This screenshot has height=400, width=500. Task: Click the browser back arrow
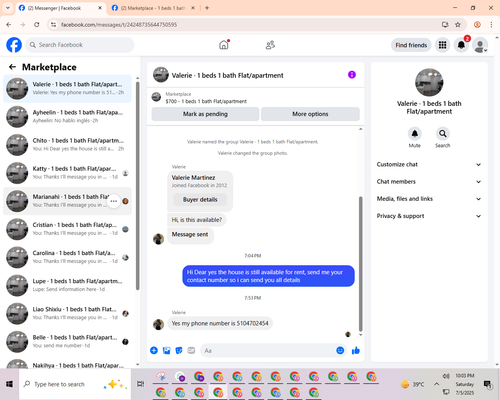9,25
